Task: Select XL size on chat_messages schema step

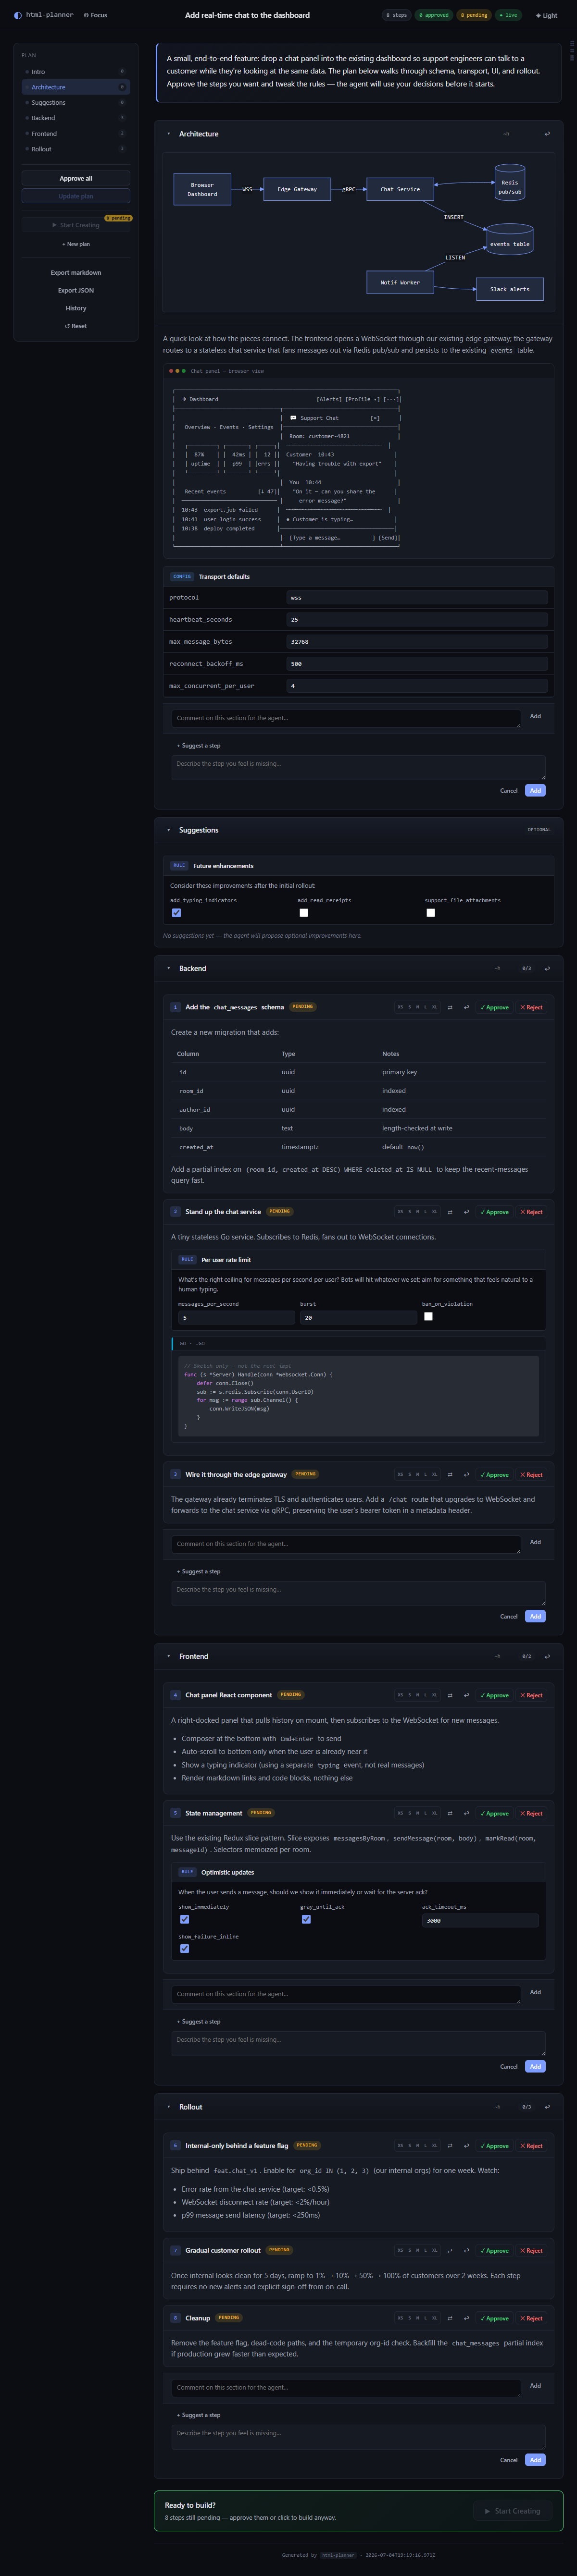Action: tap(434, 1007)
